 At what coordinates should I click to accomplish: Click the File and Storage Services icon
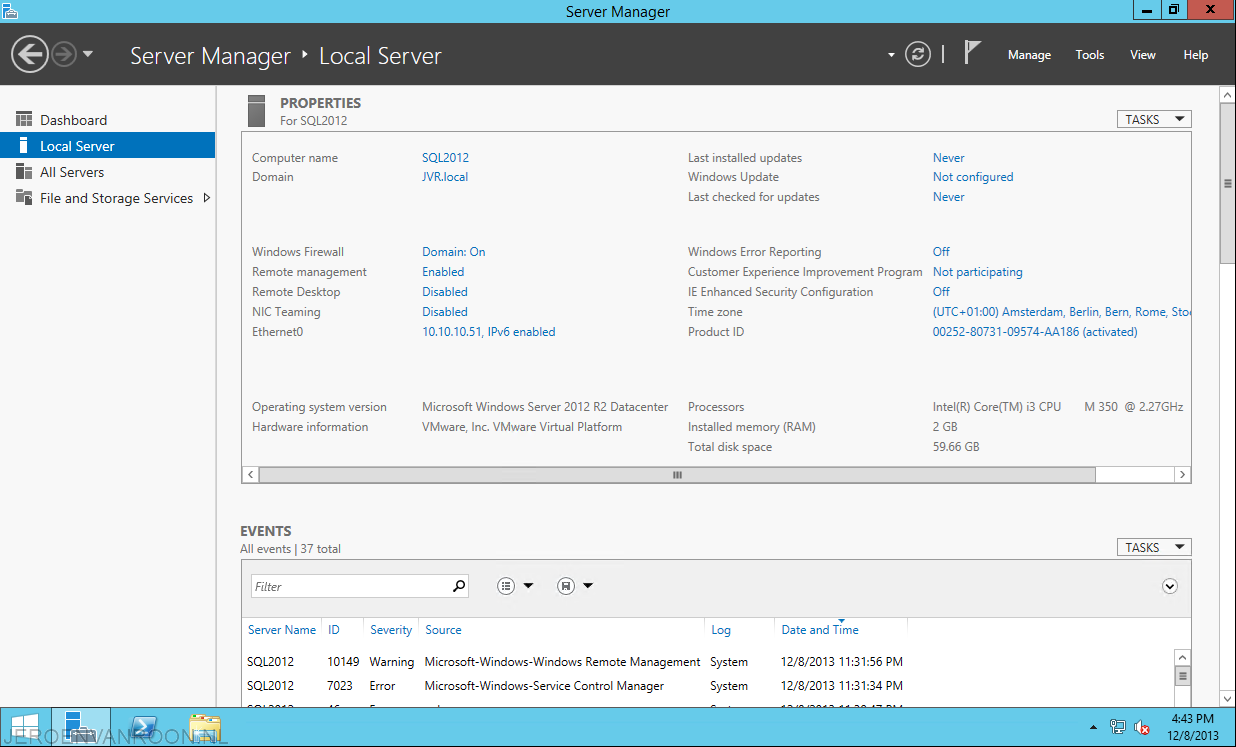tap(24, 197)
